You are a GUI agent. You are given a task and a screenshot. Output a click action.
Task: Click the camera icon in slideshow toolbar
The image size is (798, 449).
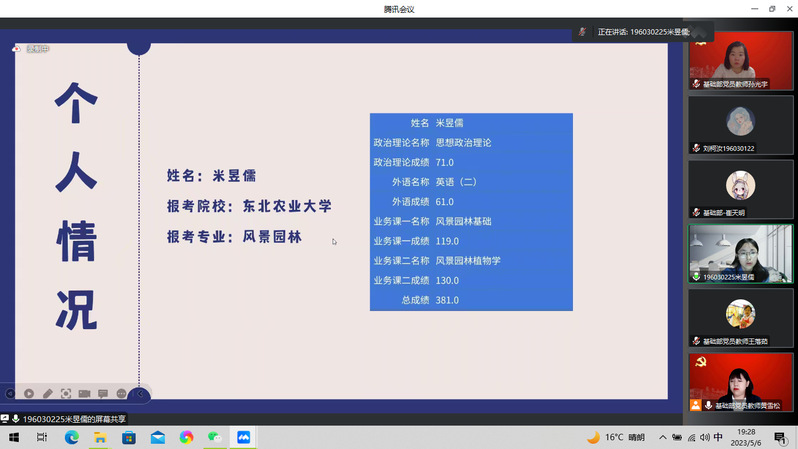84,394
